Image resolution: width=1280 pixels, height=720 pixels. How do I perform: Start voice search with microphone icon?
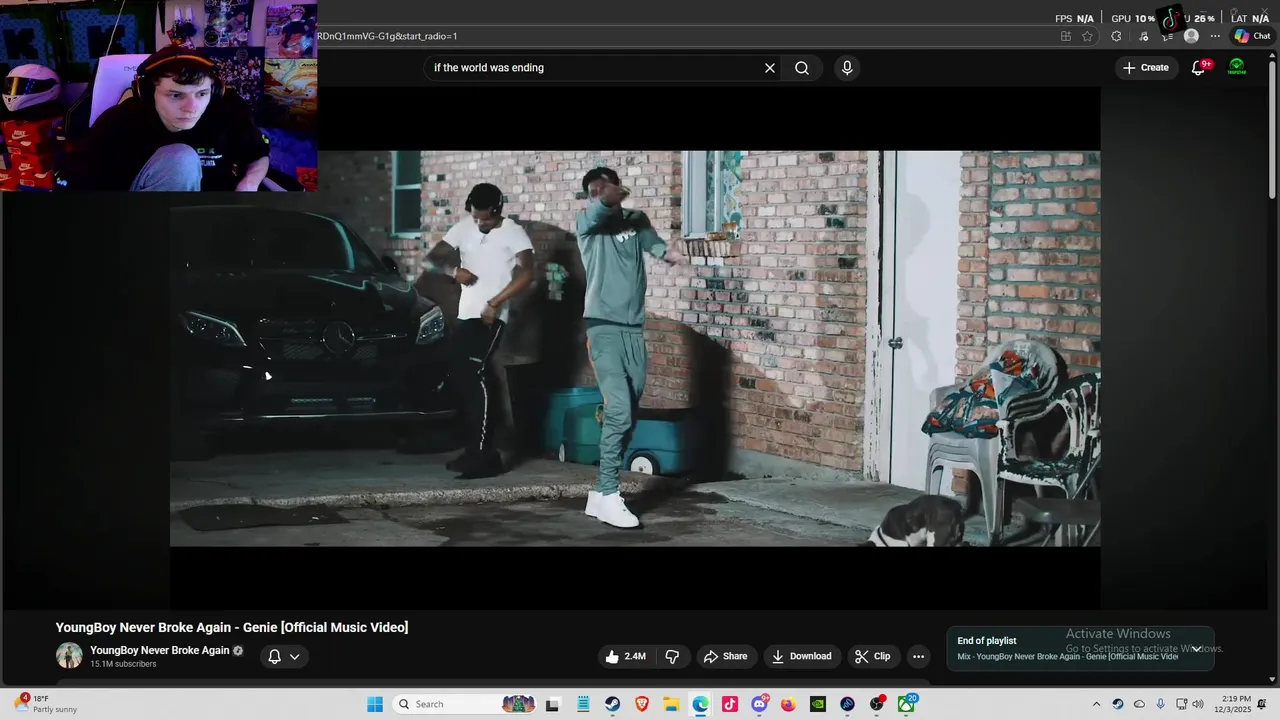847,68
